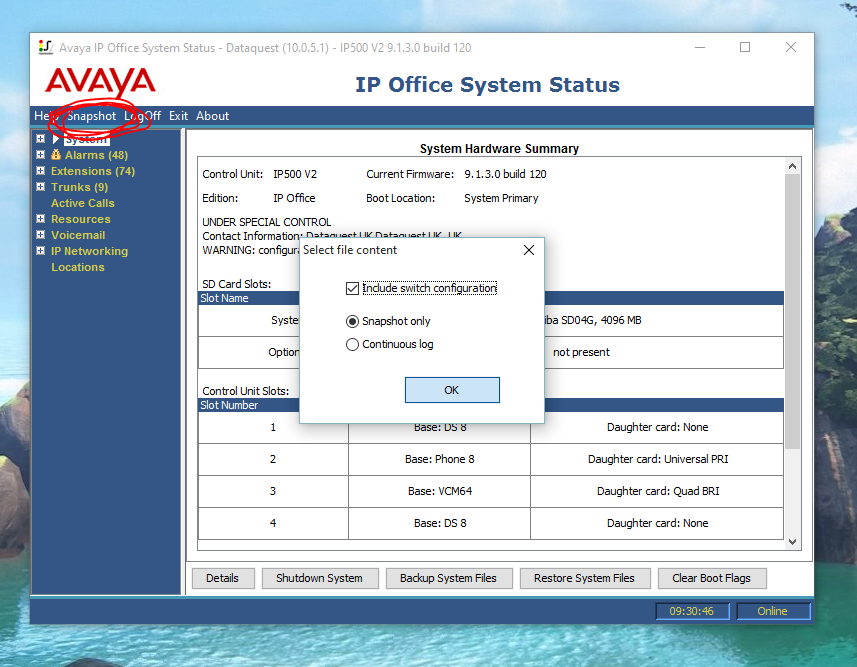This screenshot has width=857, height=667.
Task: Open the Snapshot menu
Action: (91, 116)
